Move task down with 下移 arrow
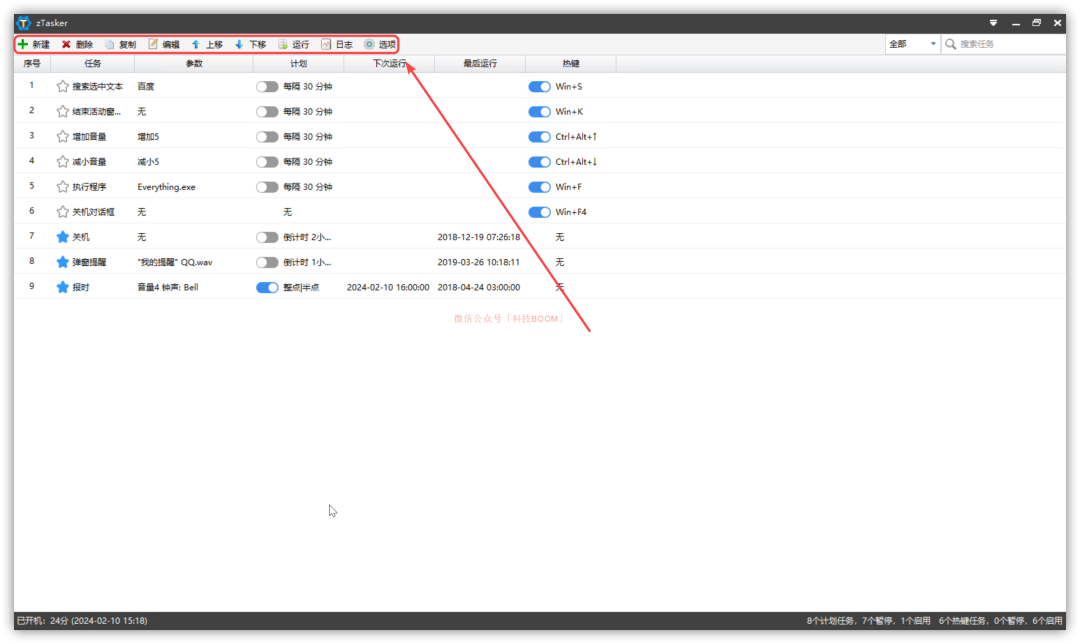 pyautogui.click(x=239, y=44)
